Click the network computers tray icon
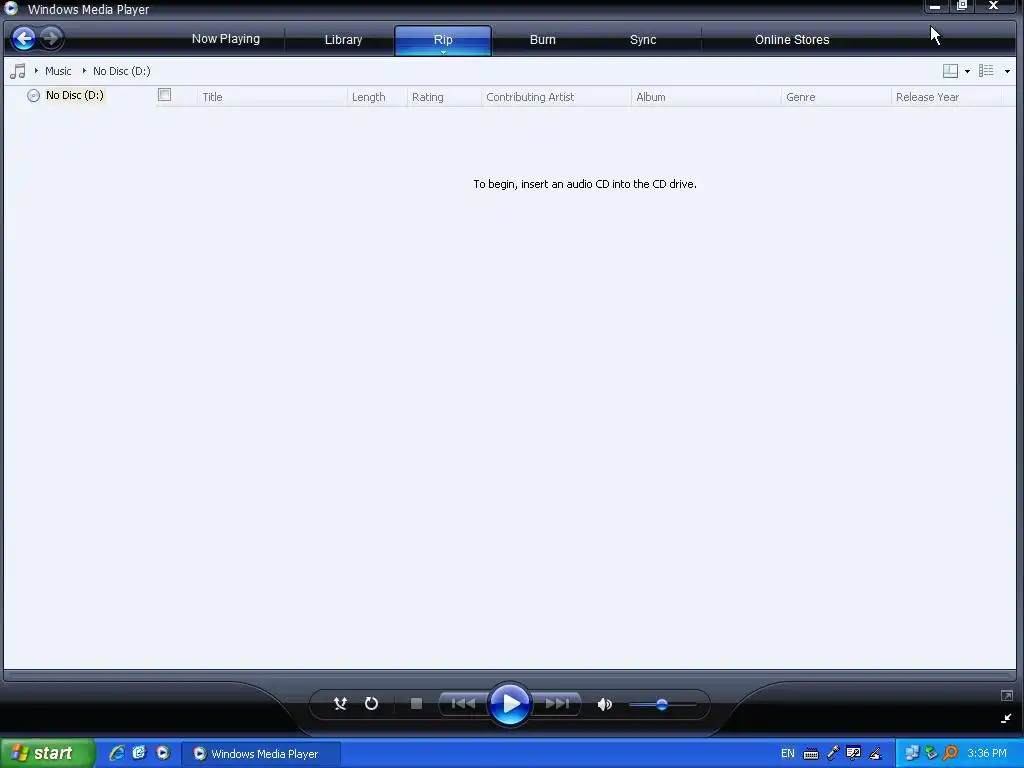The image size is (1024, 768). (x=912, y=754)
